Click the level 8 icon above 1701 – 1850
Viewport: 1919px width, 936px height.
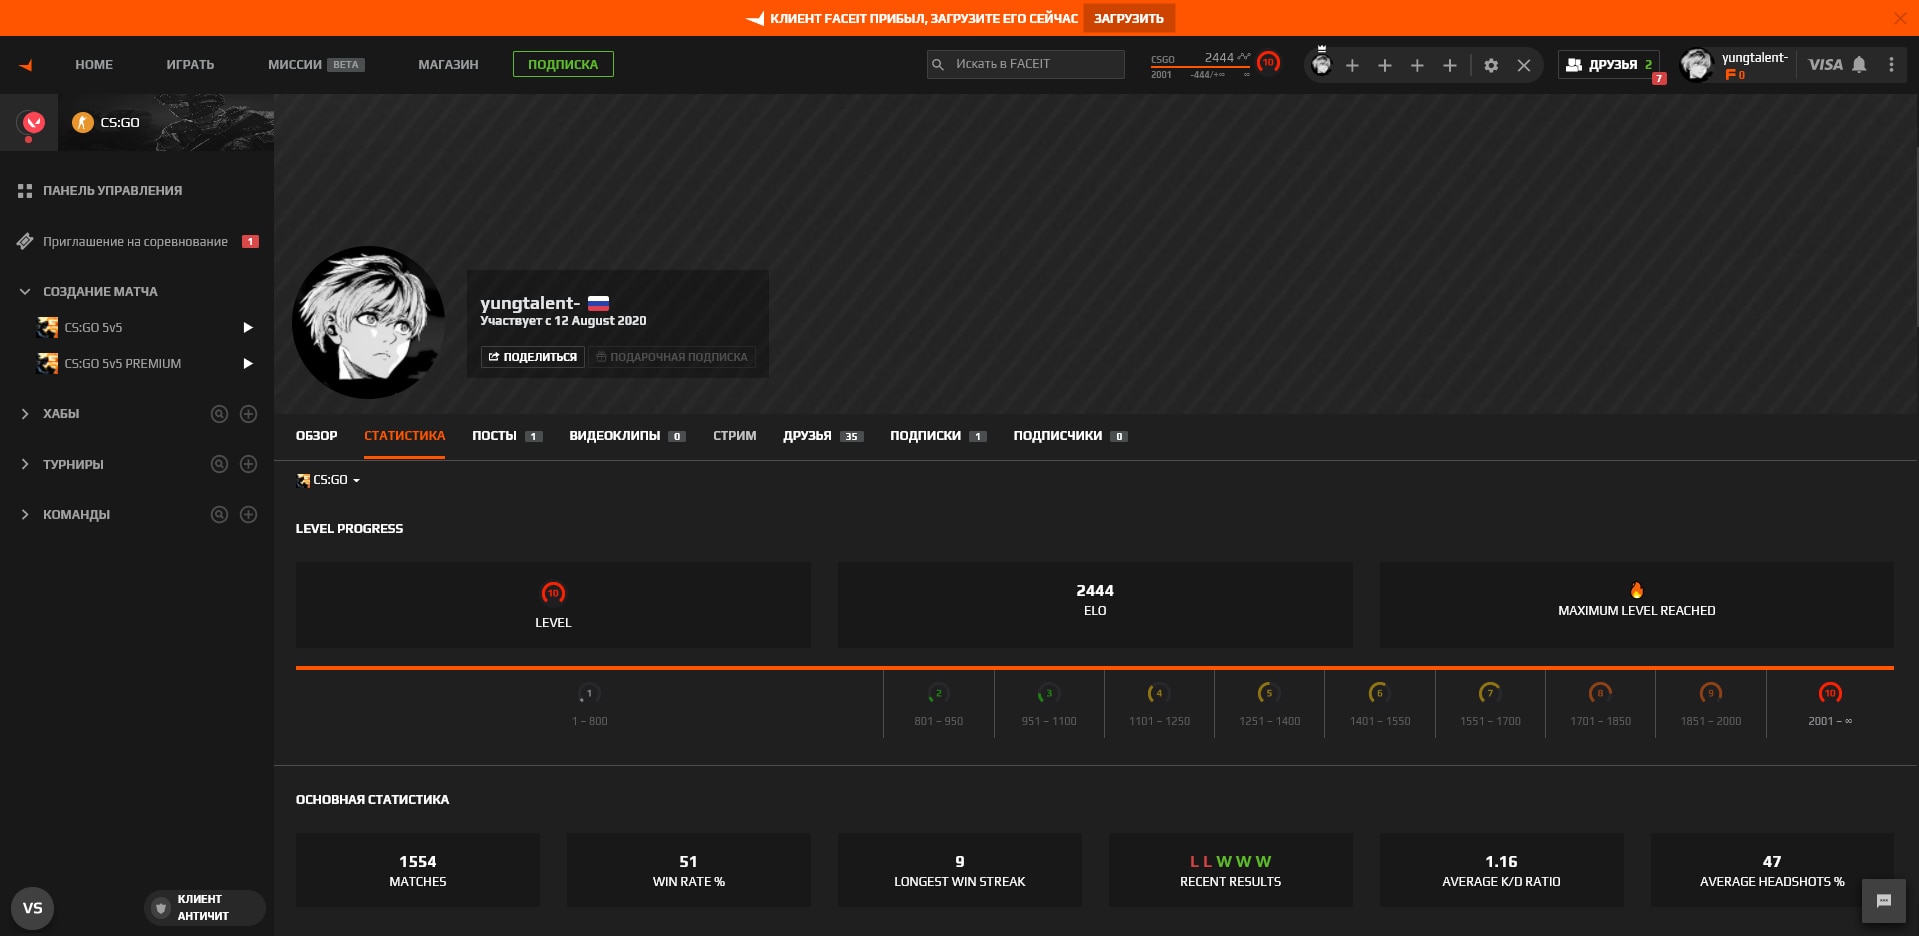[1600, 693]
